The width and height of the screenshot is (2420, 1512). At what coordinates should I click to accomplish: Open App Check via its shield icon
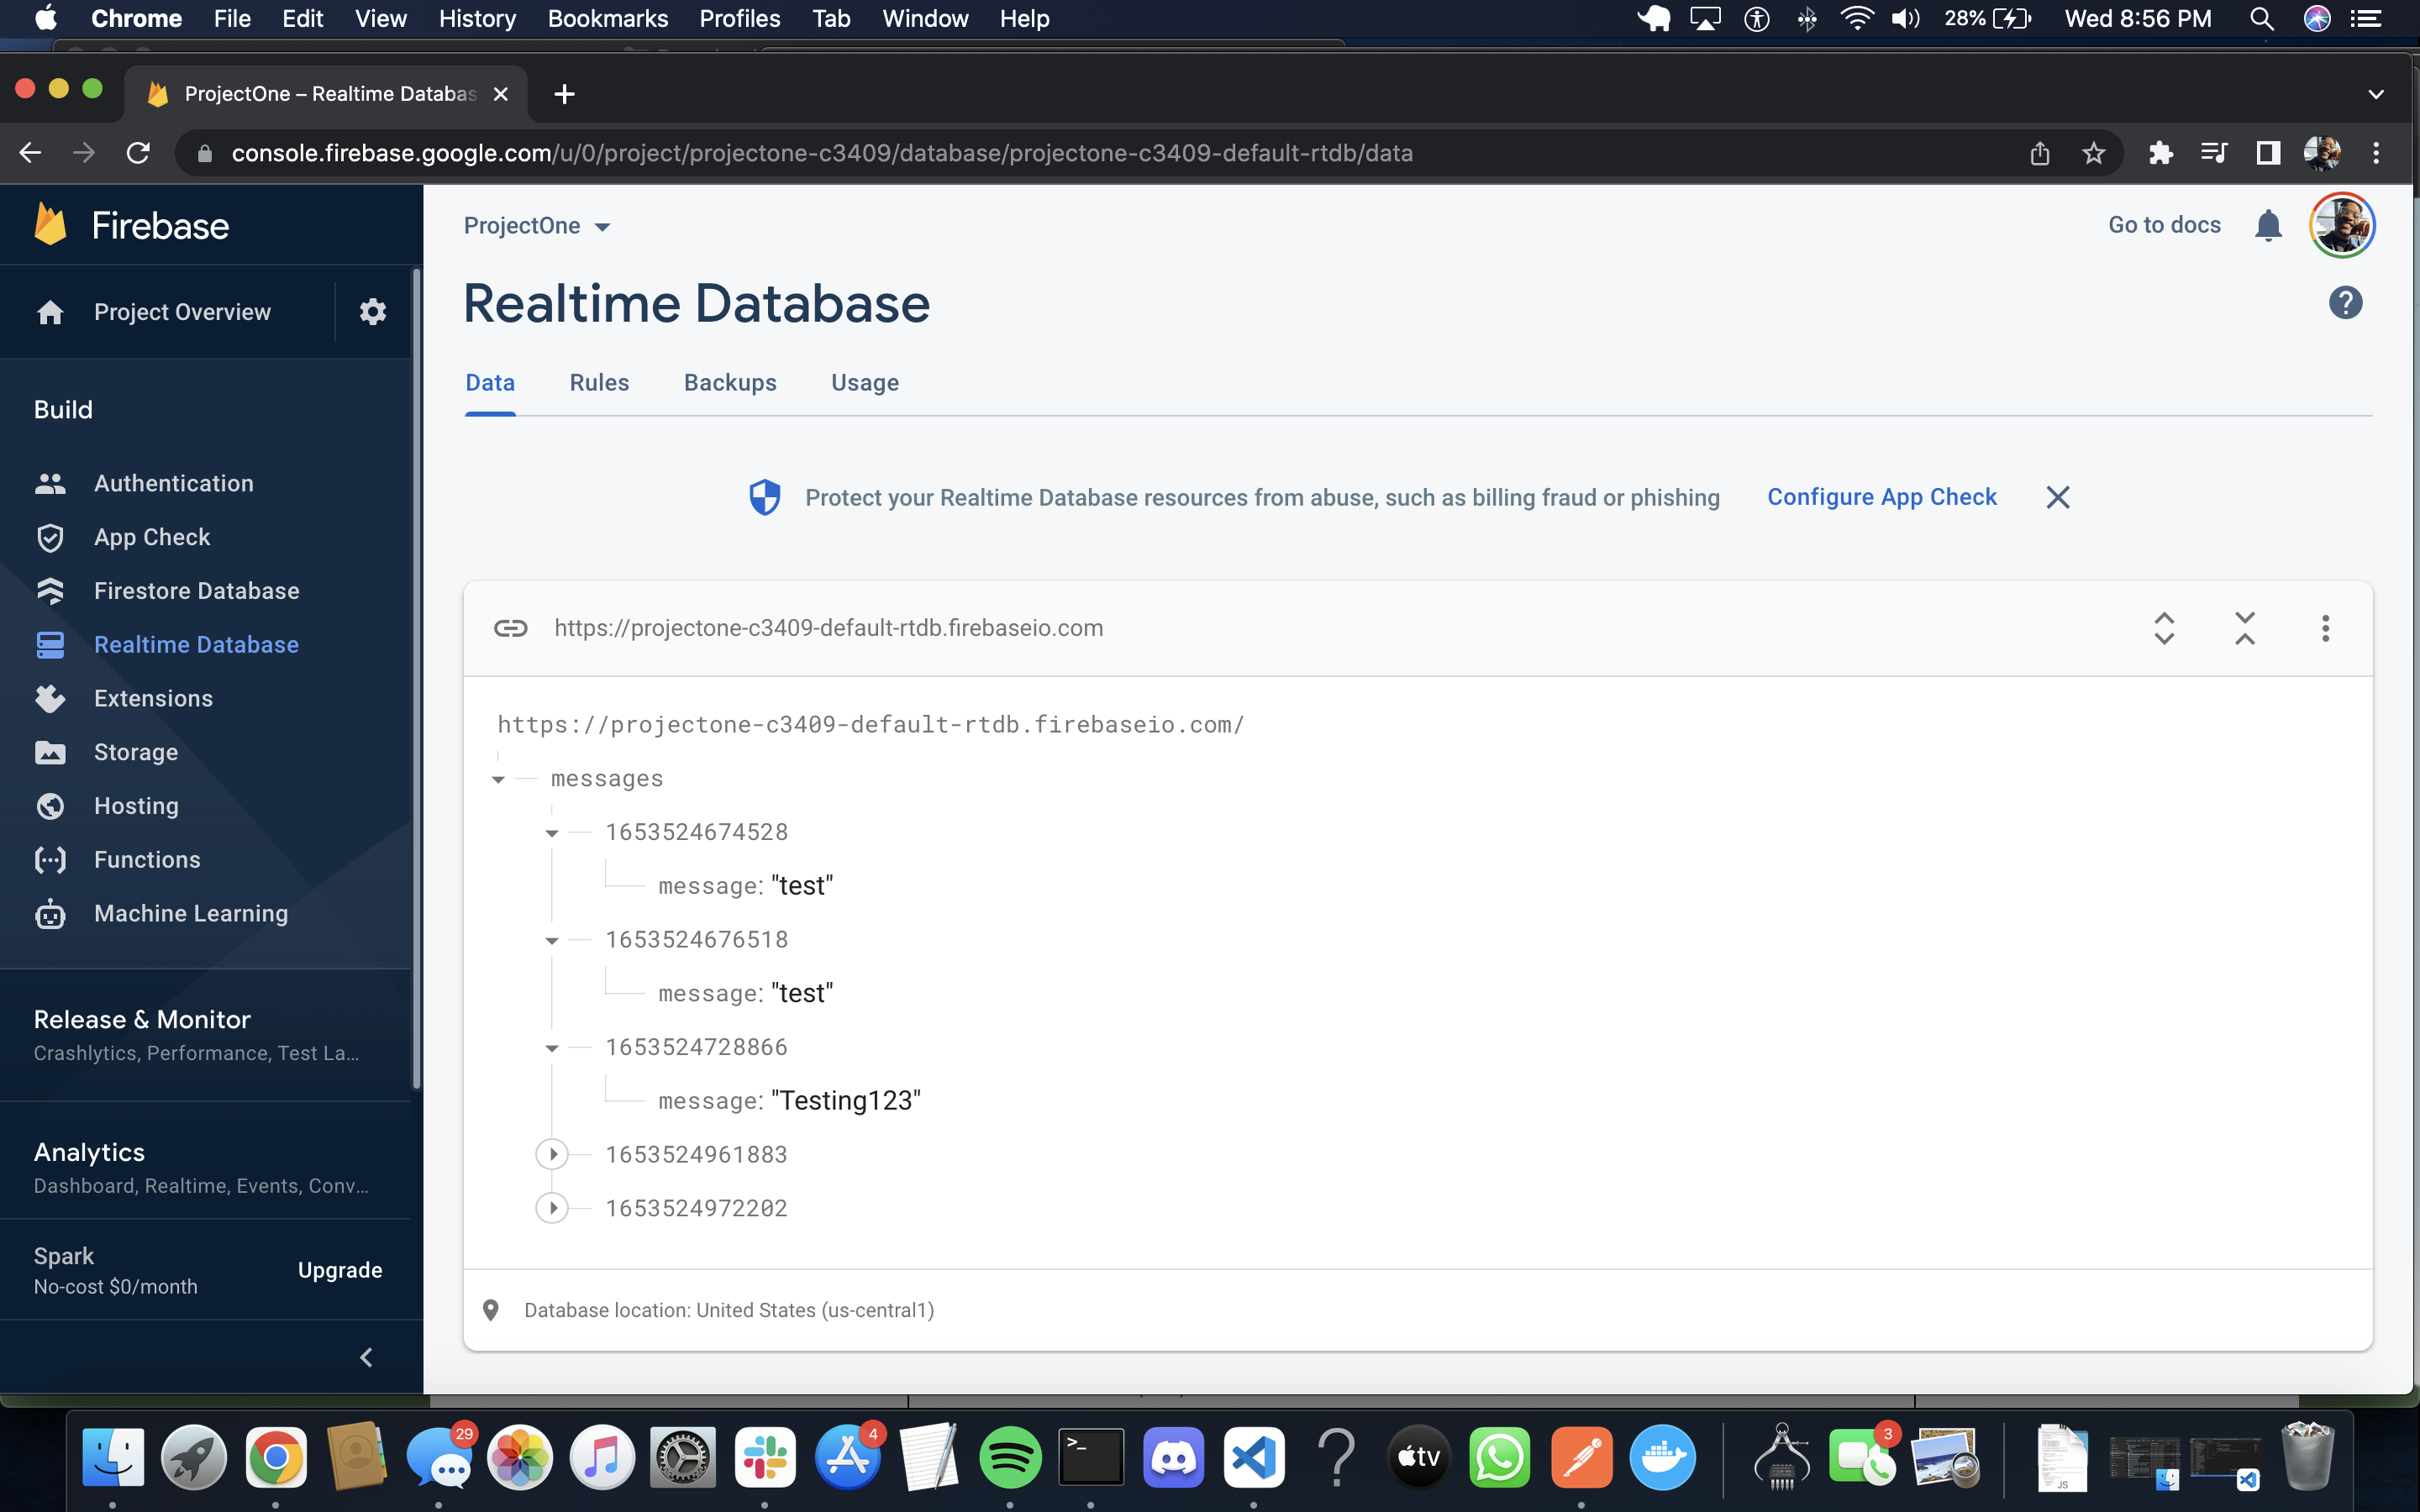(x=51, y=537)
